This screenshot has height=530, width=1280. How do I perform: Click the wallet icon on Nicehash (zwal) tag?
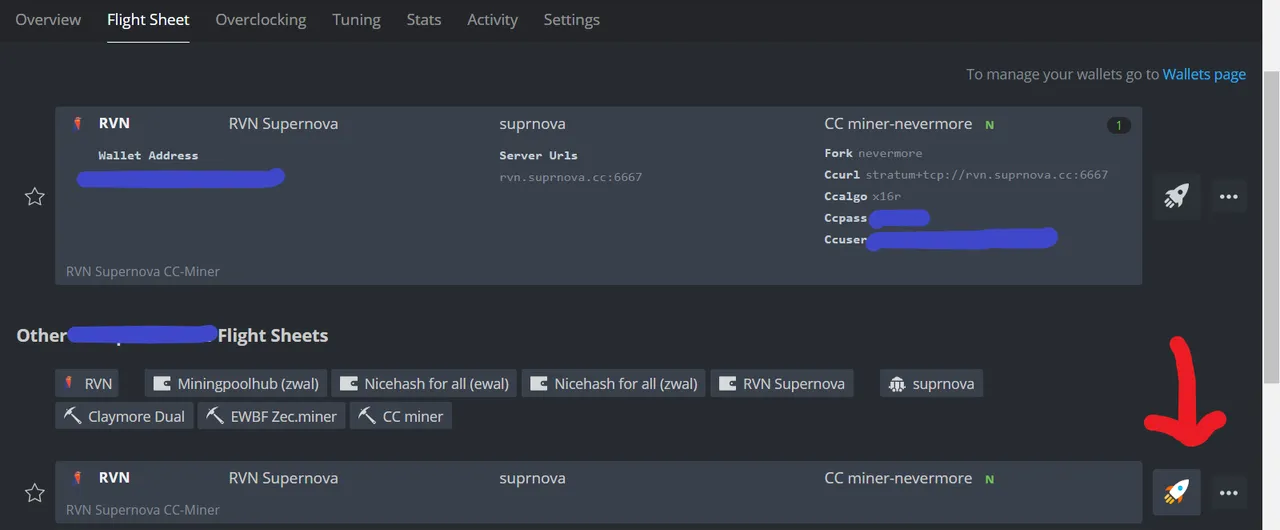point(539,384)
